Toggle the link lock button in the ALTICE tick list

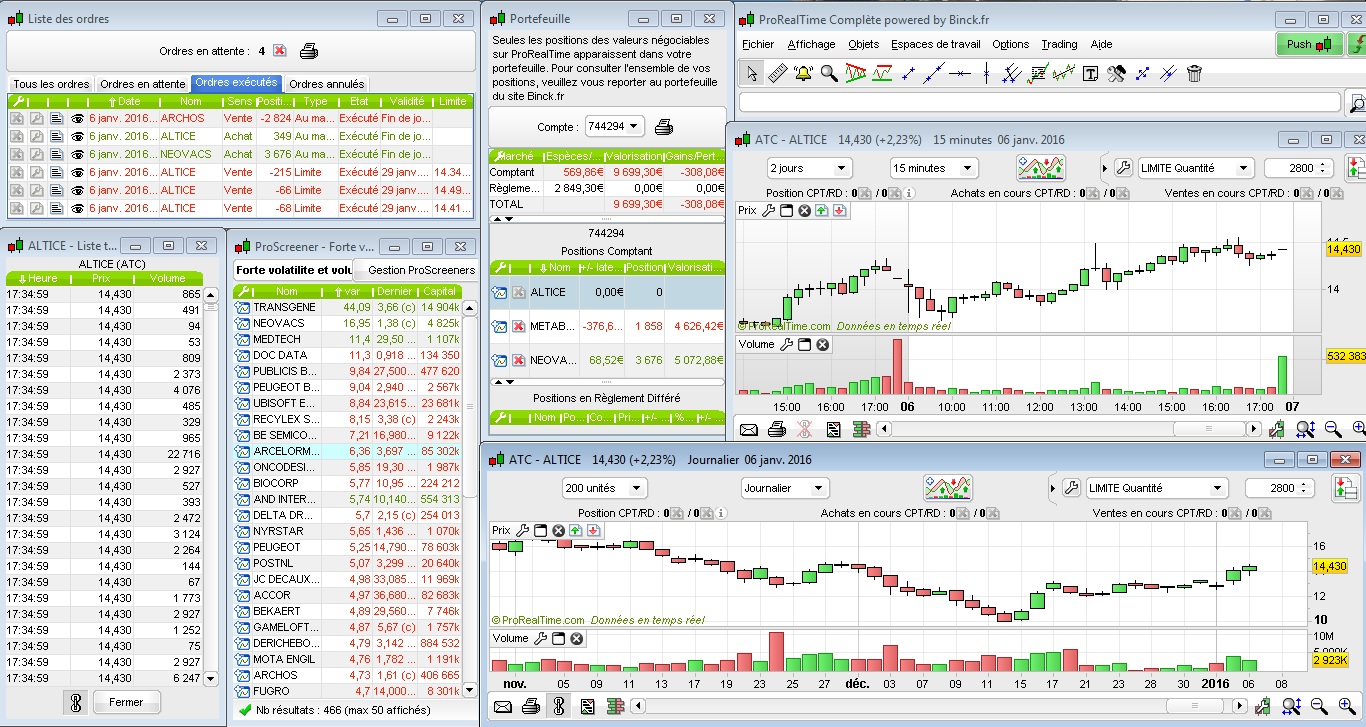pyautogui.click(x=75, y=702)
